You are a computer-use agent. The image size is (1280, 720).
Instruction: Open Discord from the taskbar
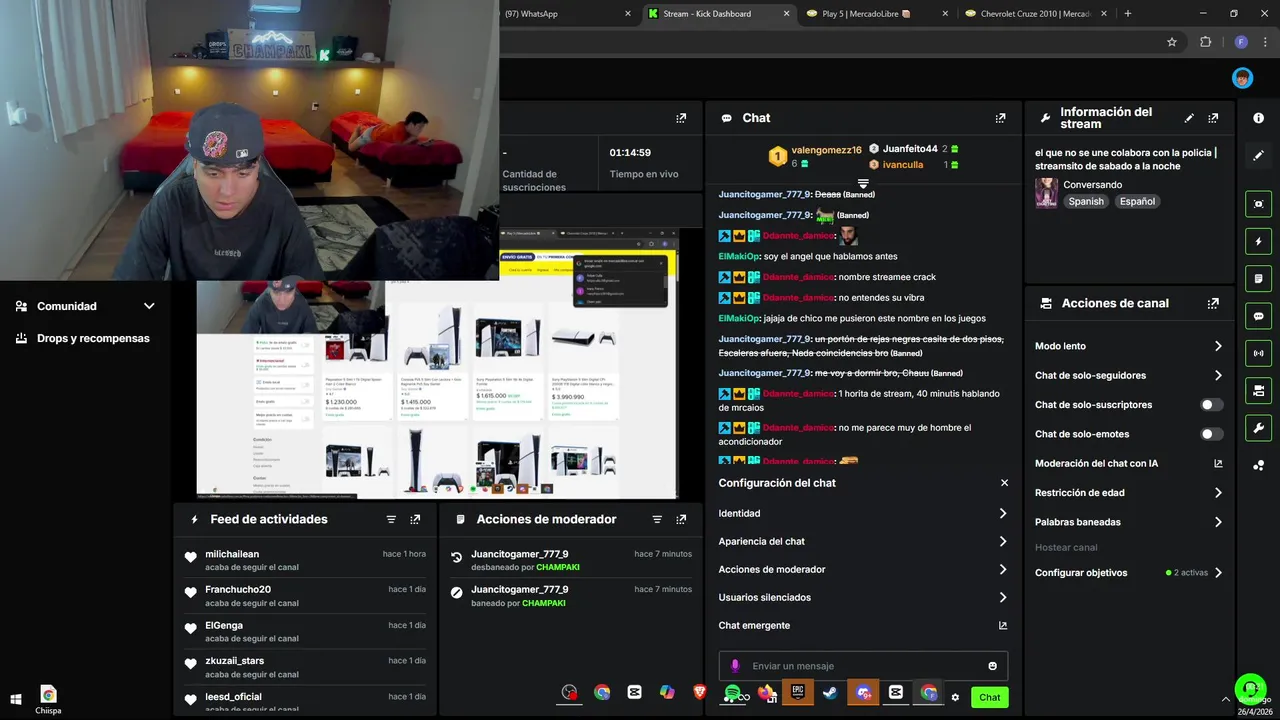pyautogui.click(x=863, y=692)
